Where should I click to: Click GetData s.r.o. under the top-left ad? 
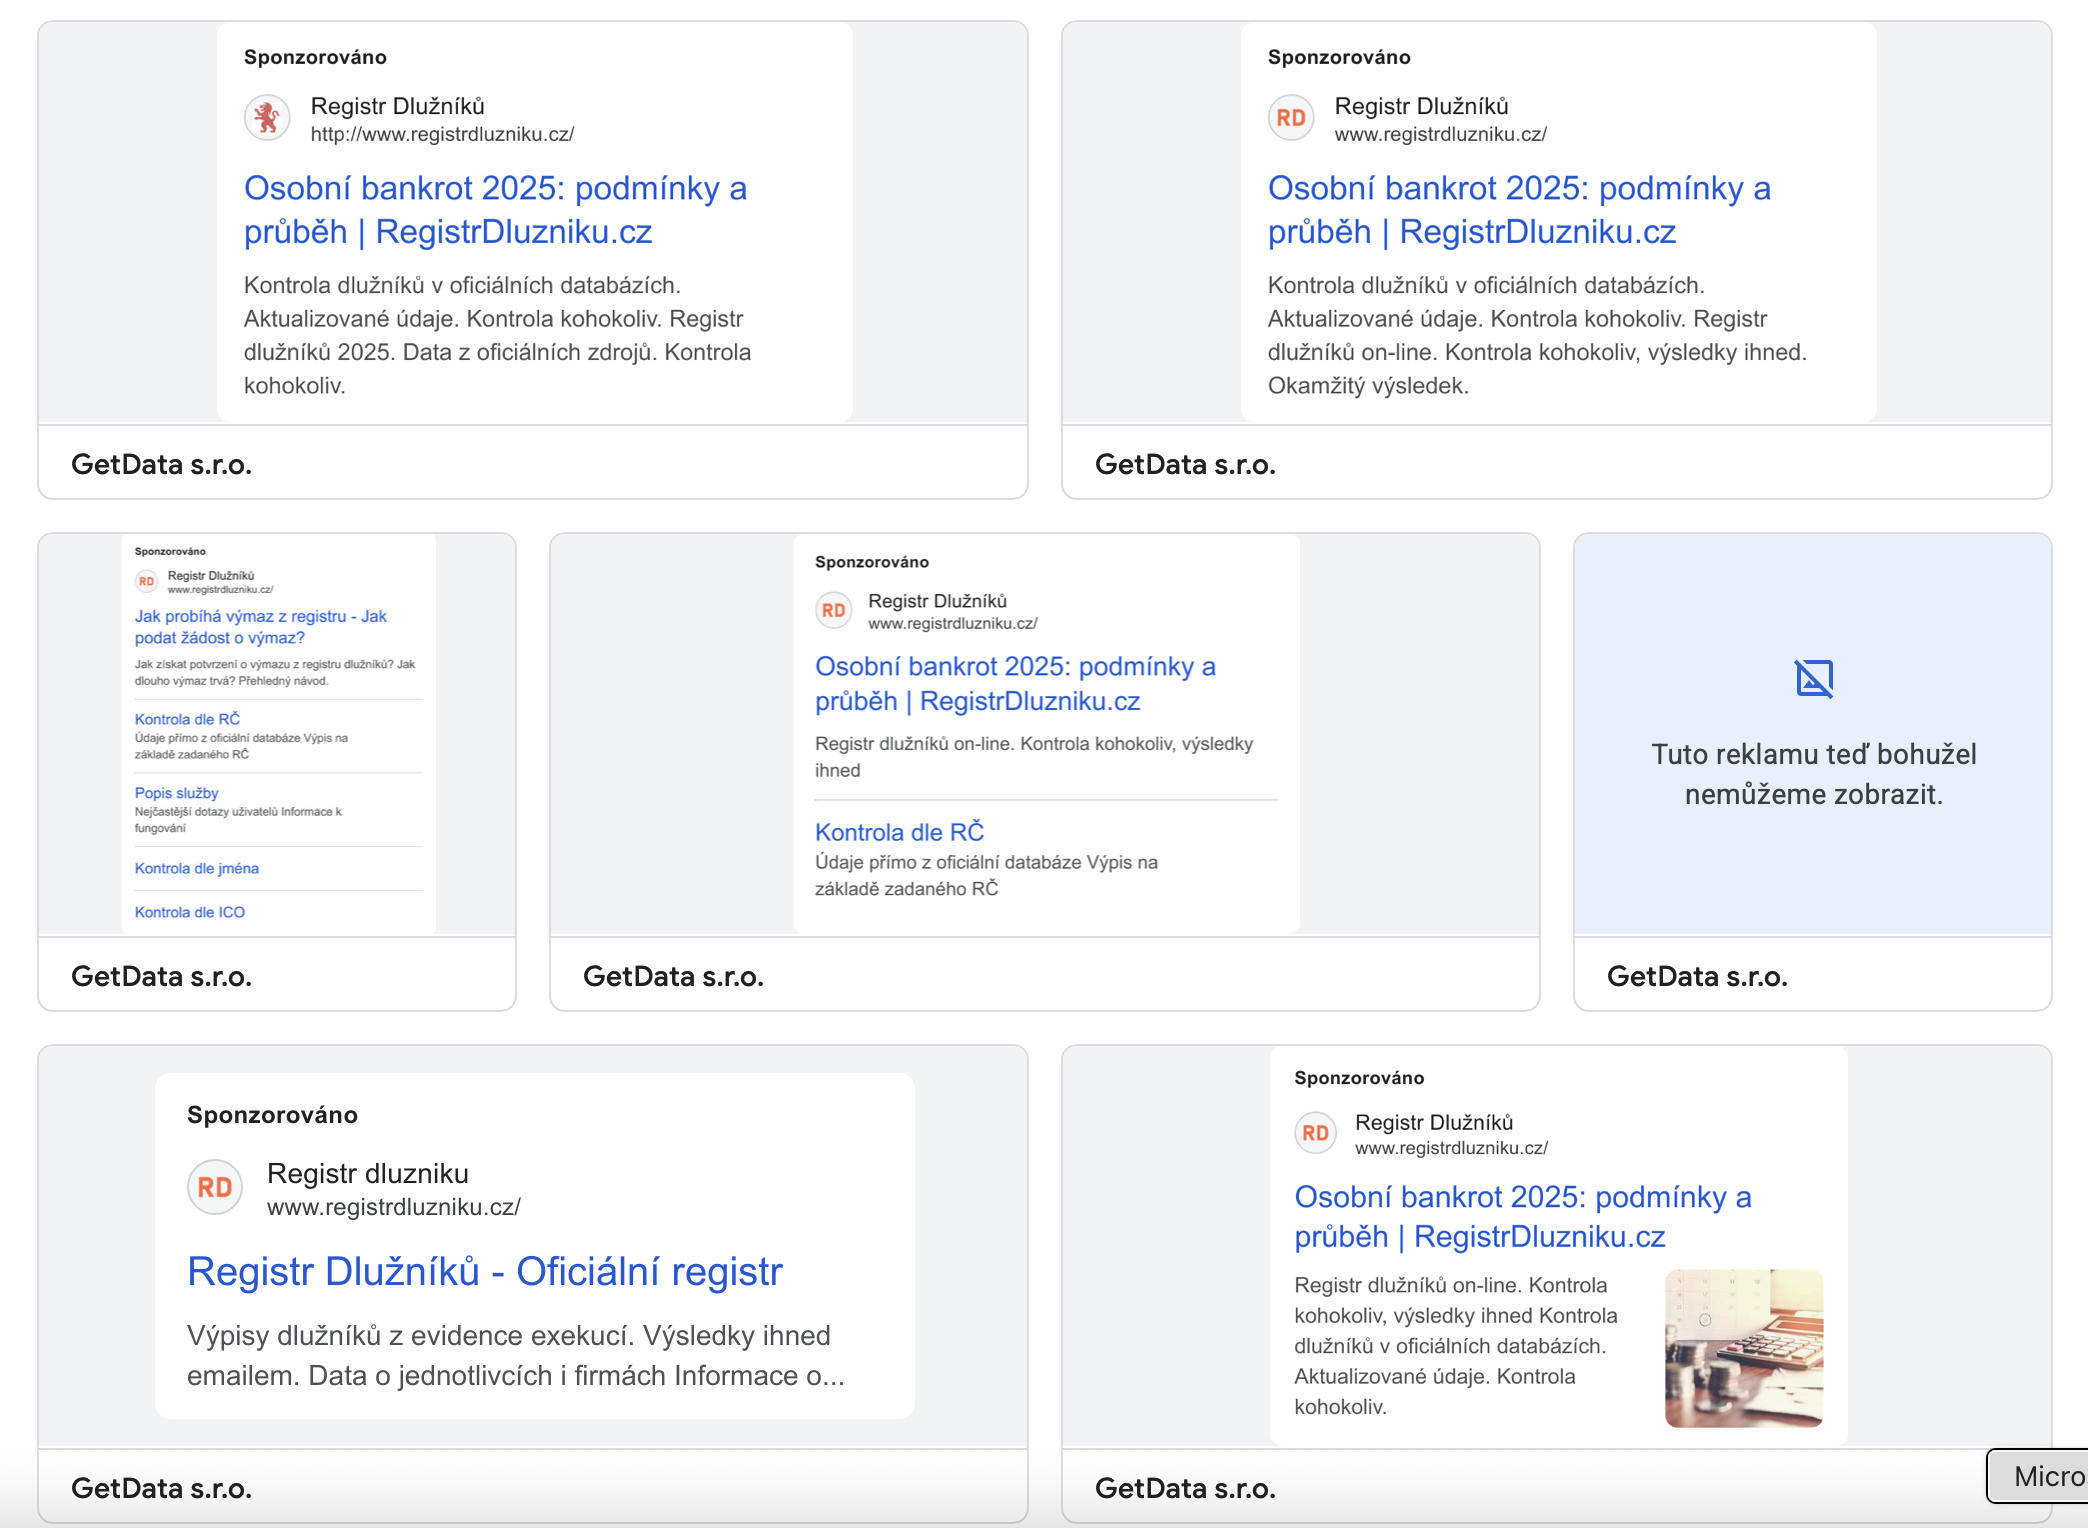[162, 464]
